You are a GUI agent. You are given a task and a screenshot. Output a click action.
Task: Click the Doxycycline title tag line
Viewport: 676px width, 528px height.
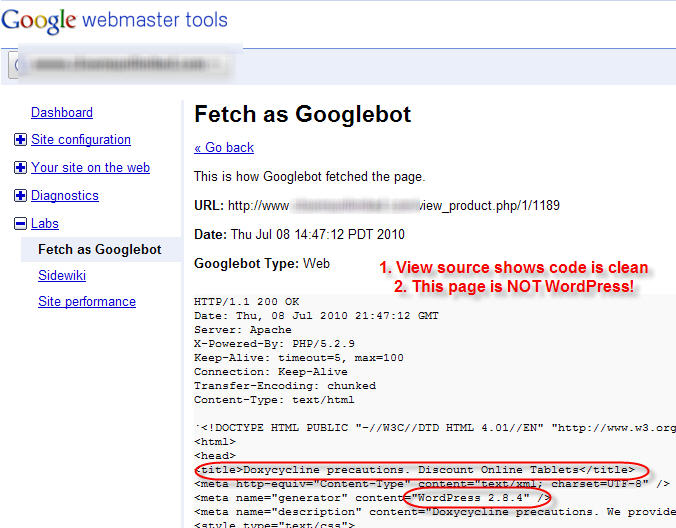coord(417,470)
